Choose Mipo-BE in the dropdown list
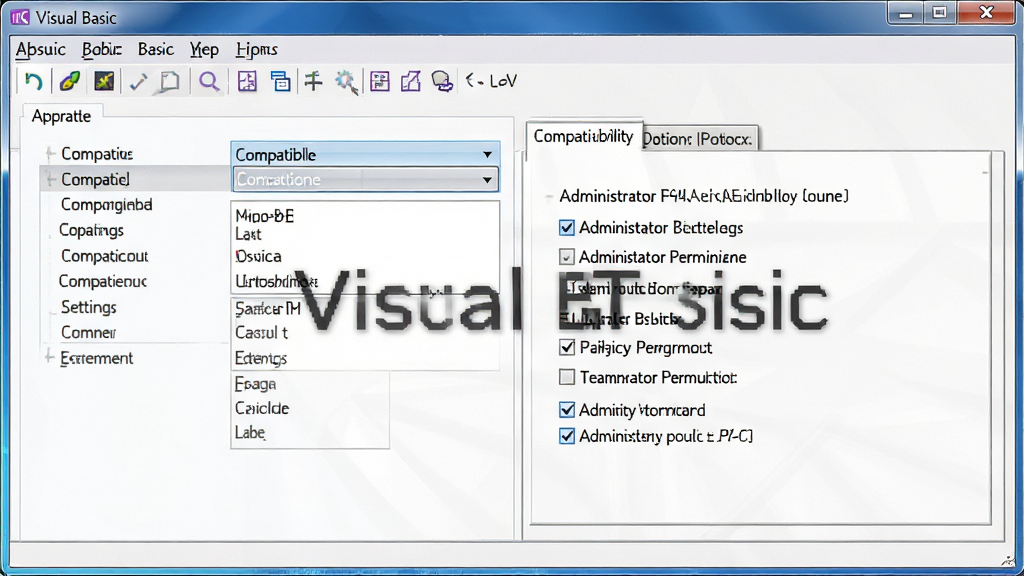The height and width of the screenshot is (576, 1024). click(264, 216)
